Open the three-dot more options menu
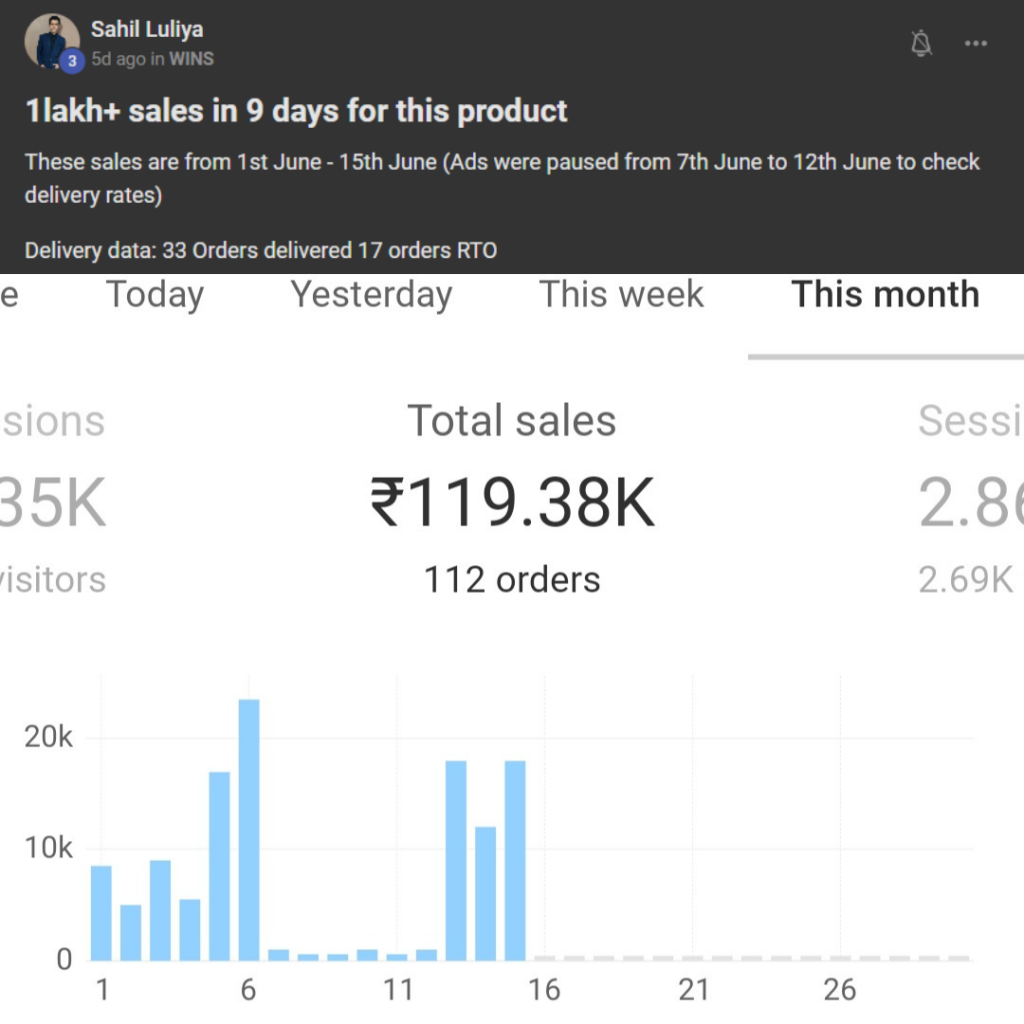 (x=975, y=43)
